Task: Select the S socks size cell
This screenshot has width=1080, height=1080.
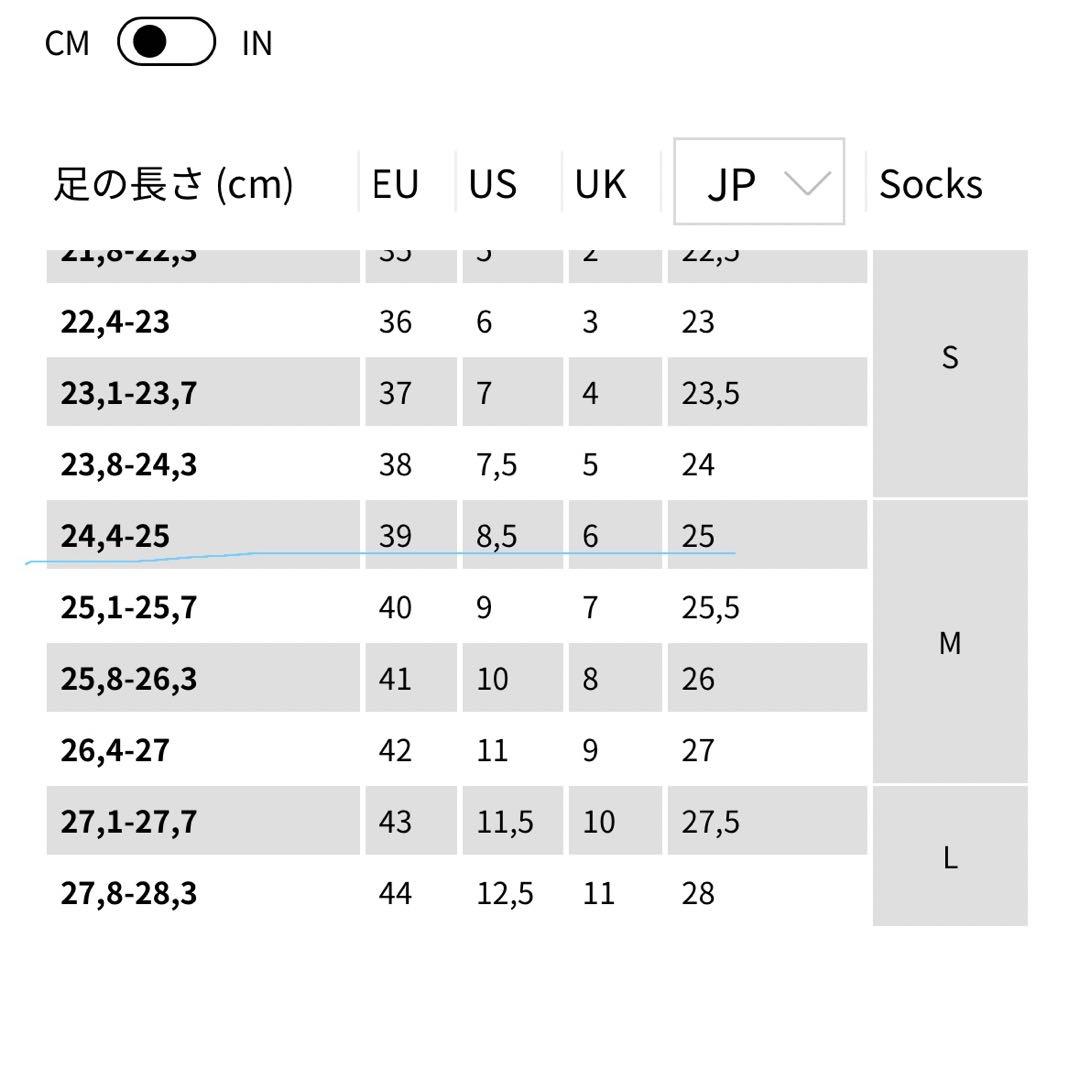Action: [x=950, y=357]
